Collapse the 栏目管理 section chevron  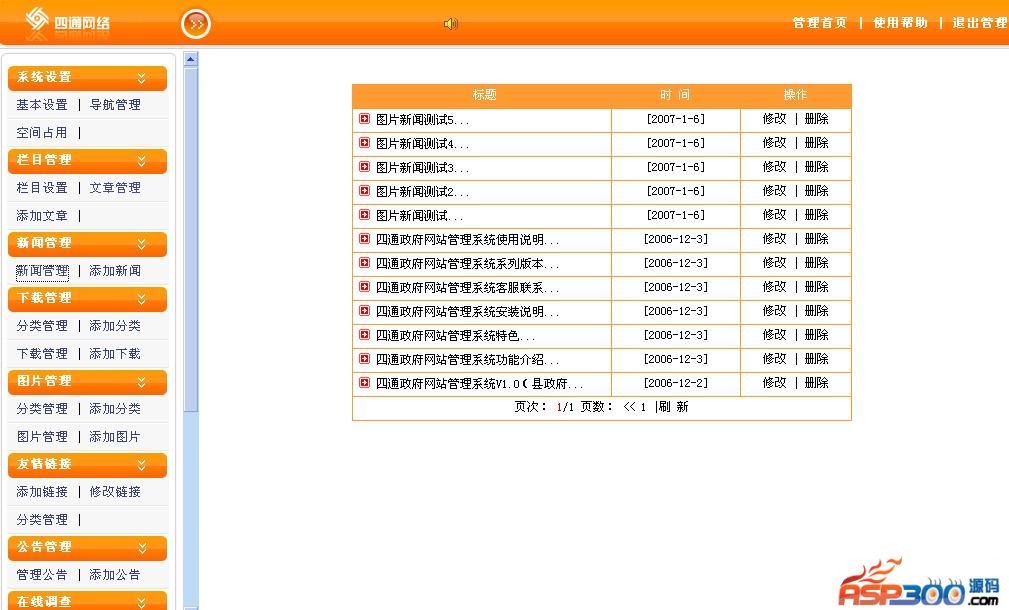pos(142,161)
